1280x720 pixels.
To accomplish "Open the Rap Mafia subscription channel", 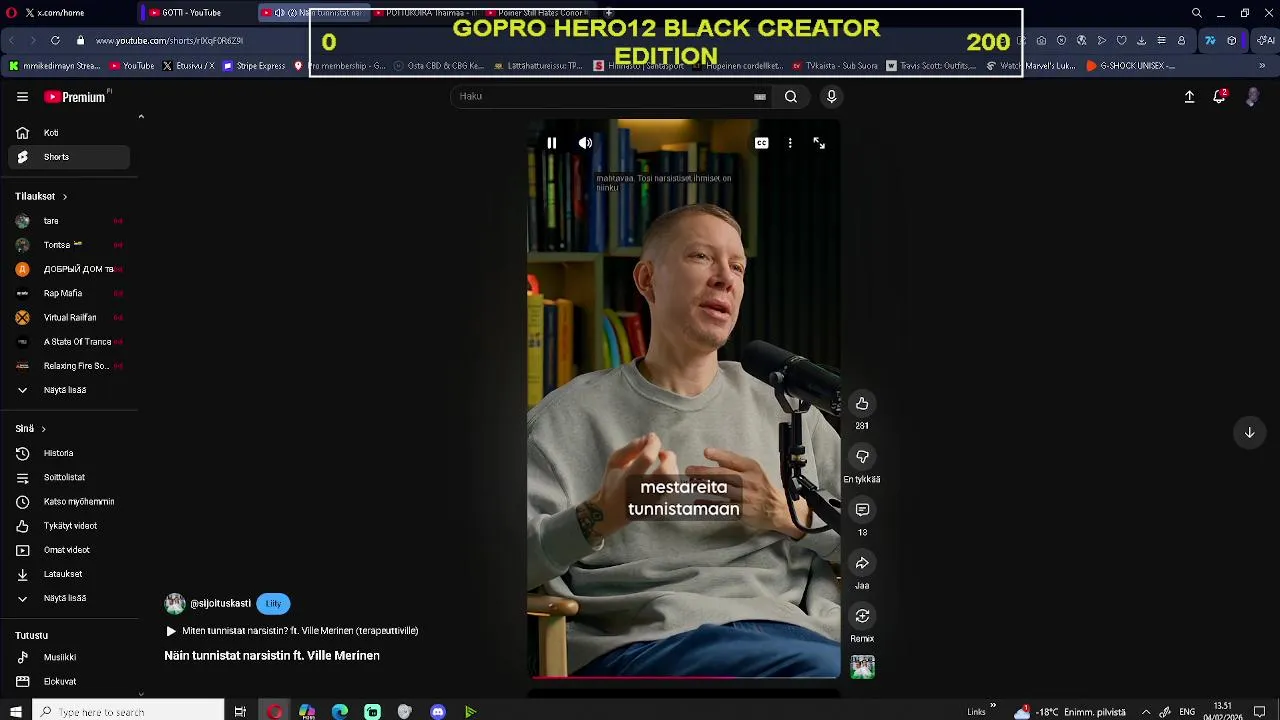I will click(69, 293).
